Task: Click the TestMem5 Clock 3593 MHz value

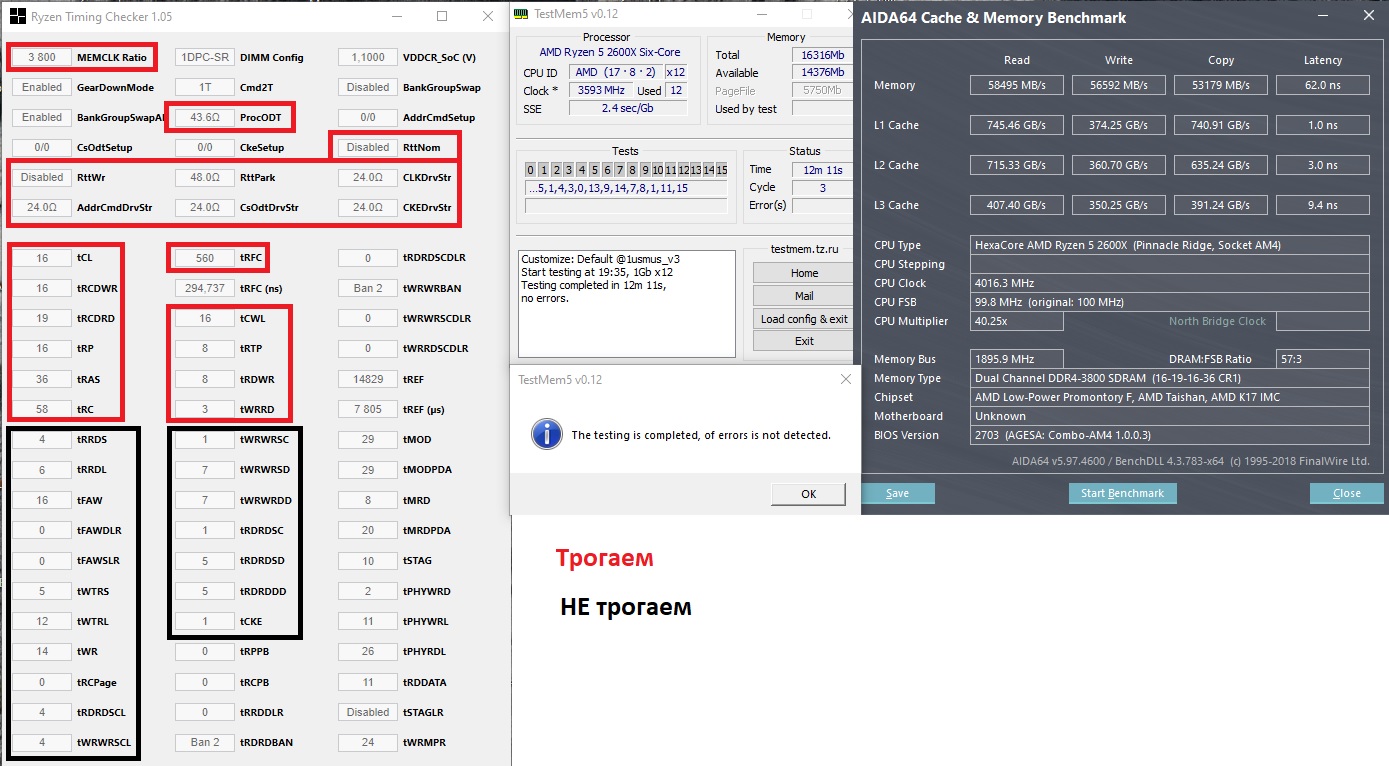Action: pyautogui.click(x=600, y=90)
